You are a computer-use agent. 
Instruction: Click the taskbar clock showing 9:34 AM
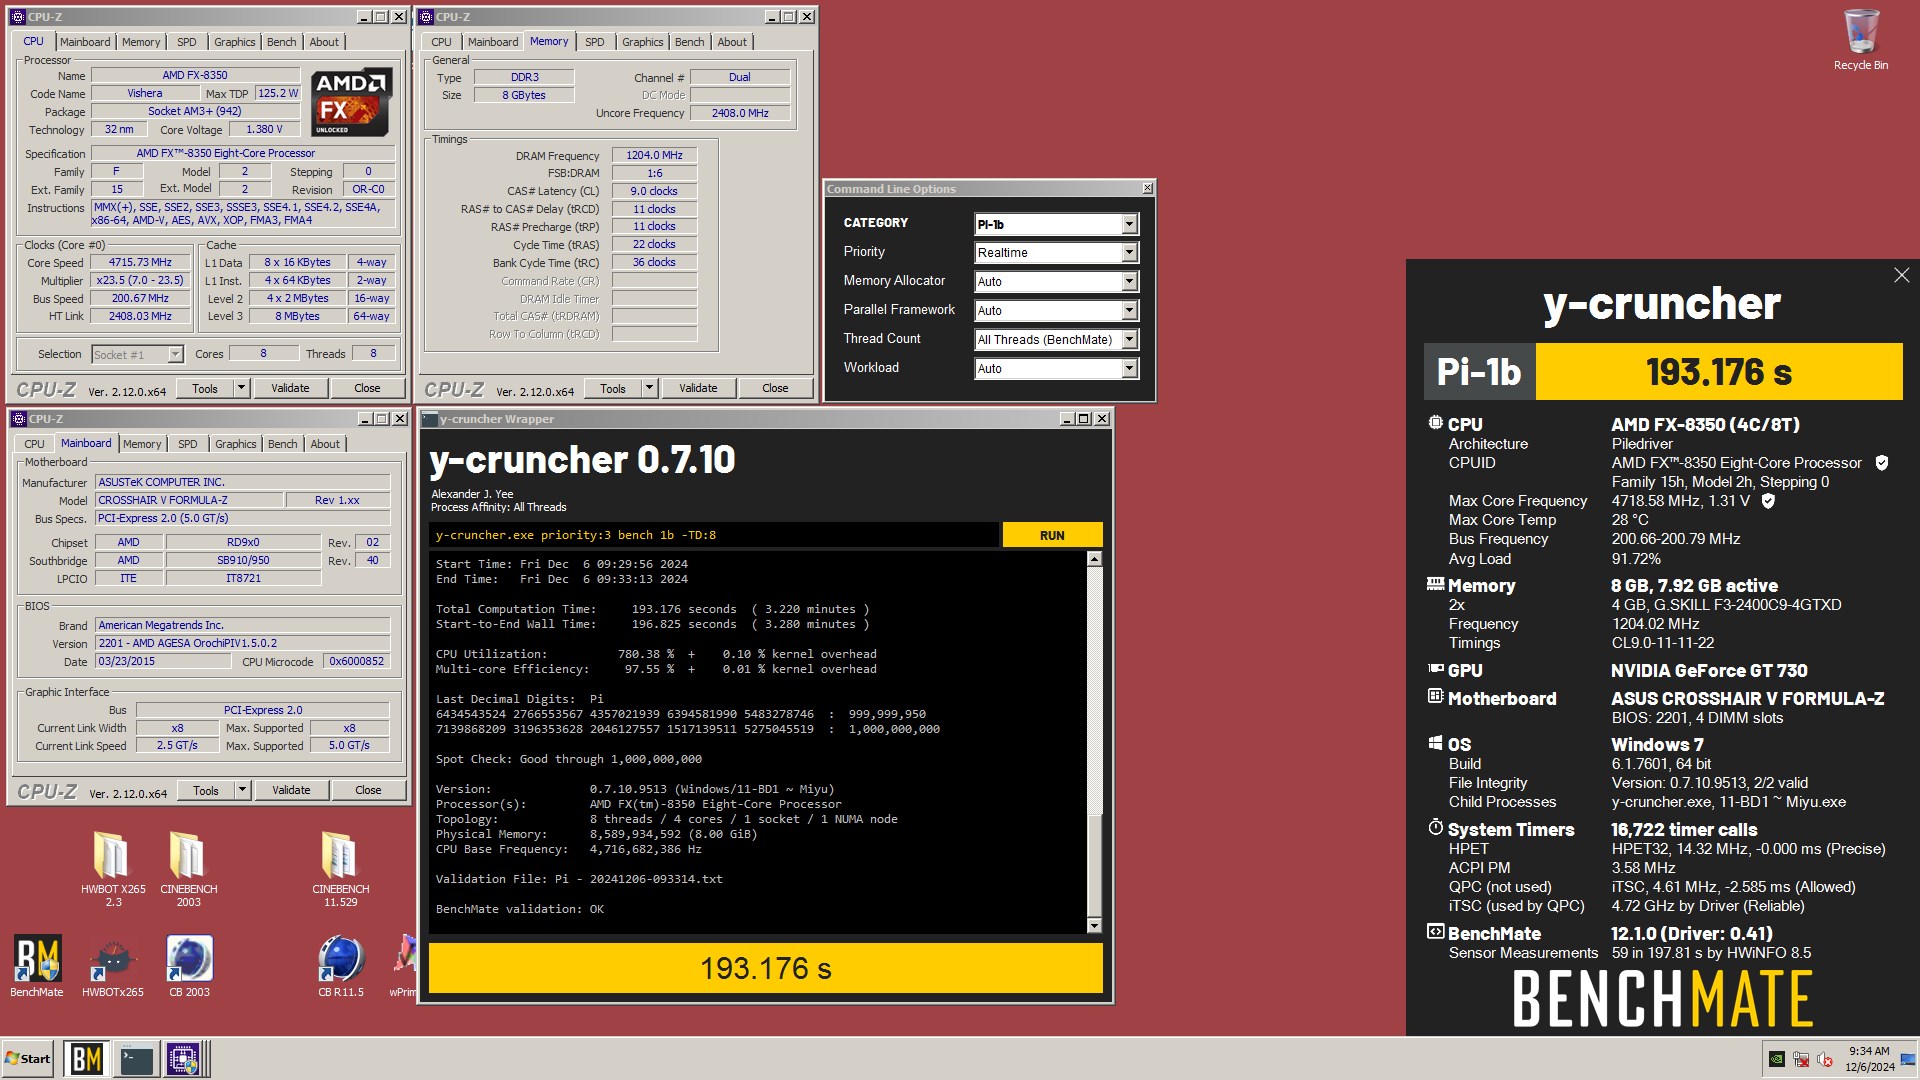point(1869,1059)
